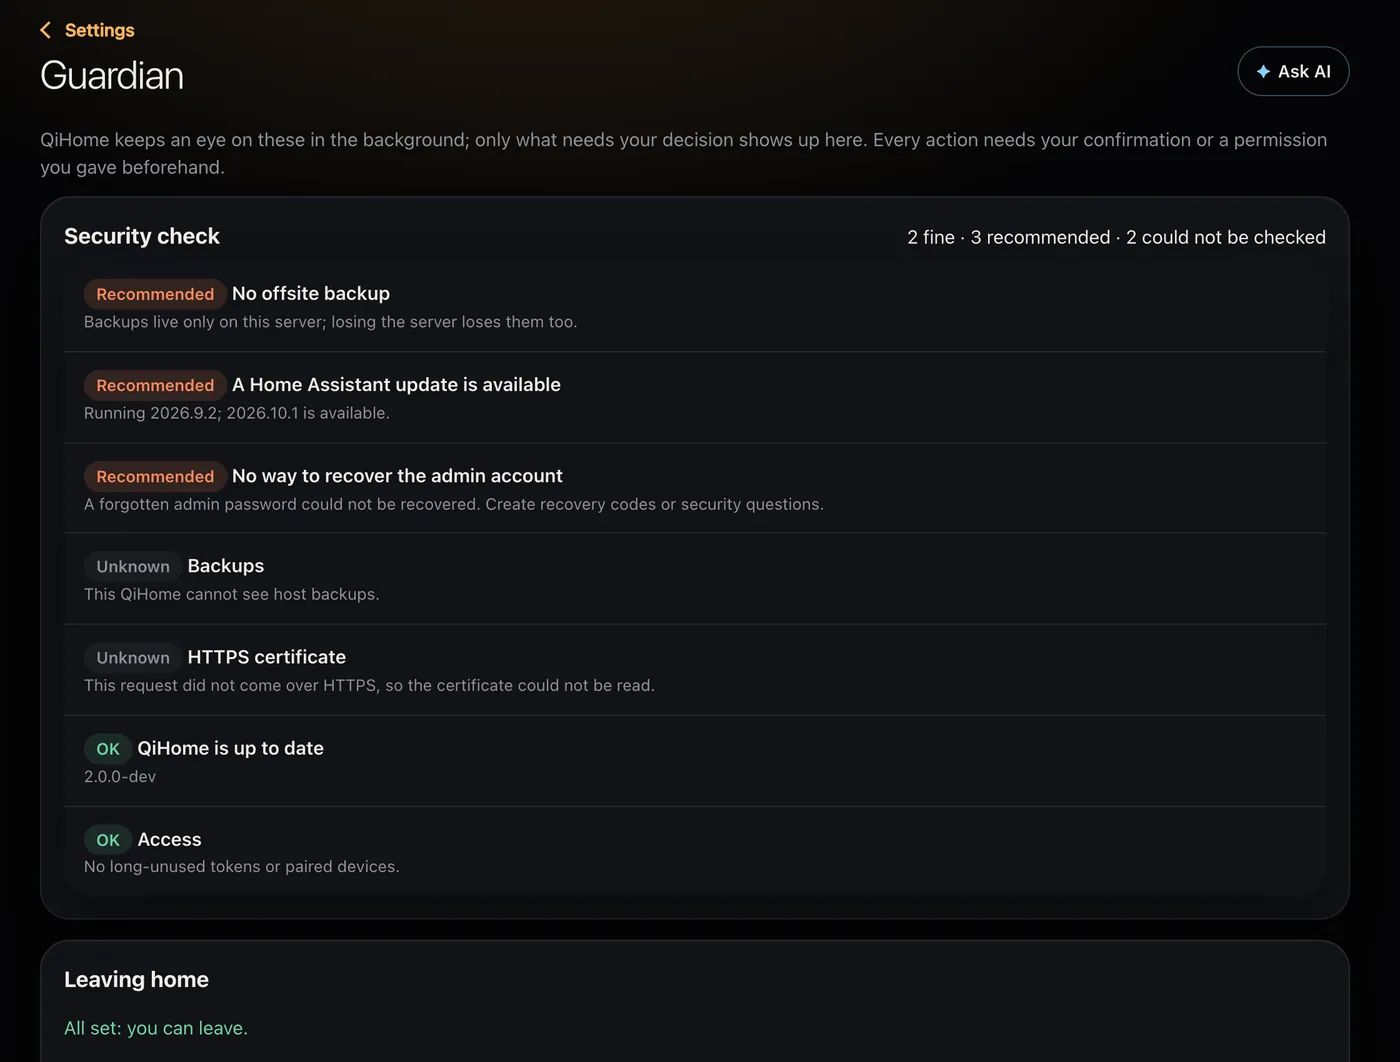The width and height of the screenshot is (1400, 1062).
Task: Click the OK badge next to Access
Action: (108, 840)
